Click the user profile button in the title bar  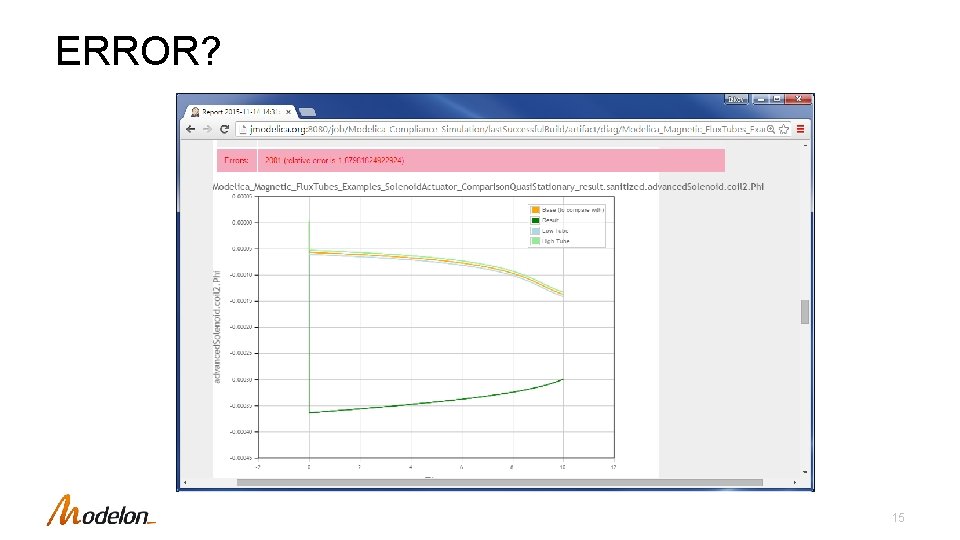point(735,99)
